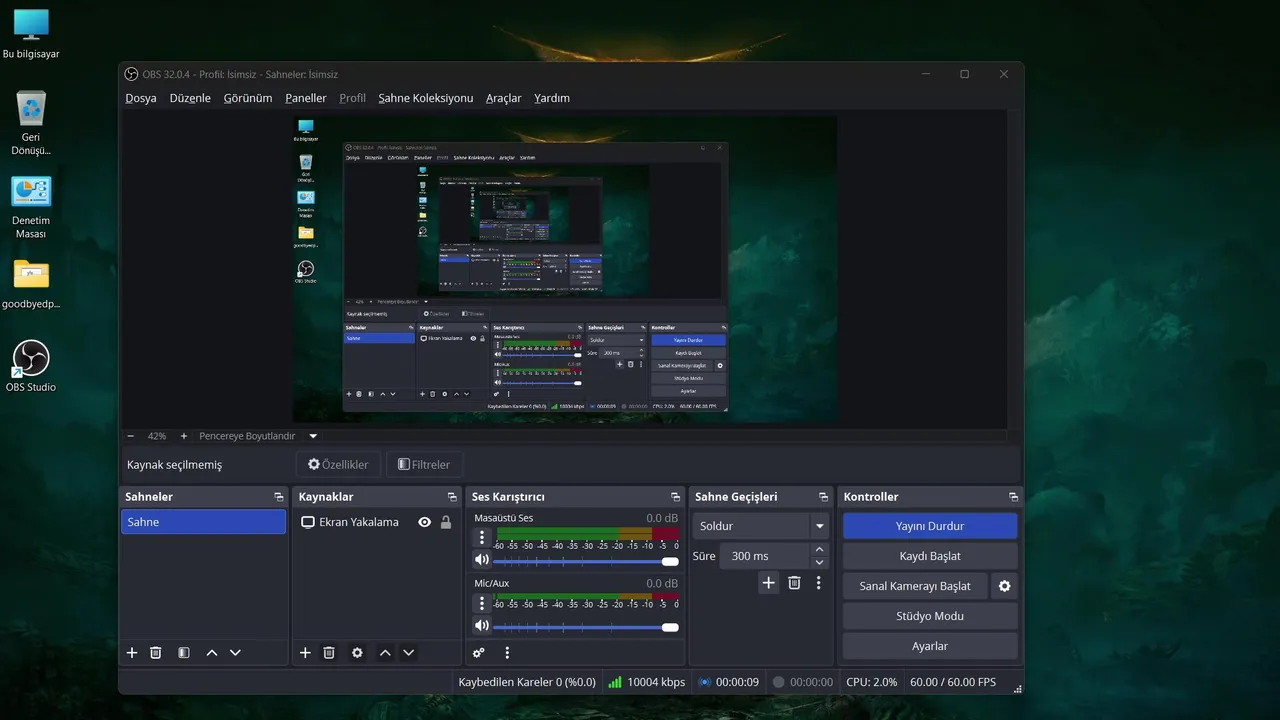Remove source with Kaynaklar trash icon

tap(329, 653)
